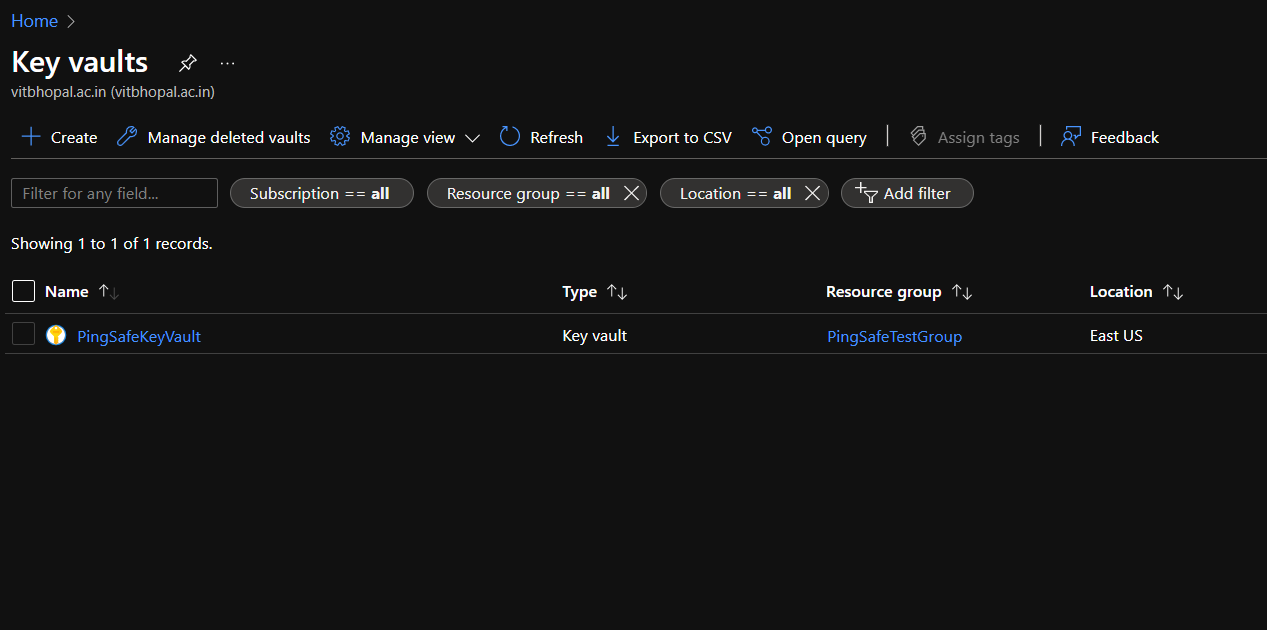
Task: Click the PingSafeKeyVault key icon
Action: point(56,336)
